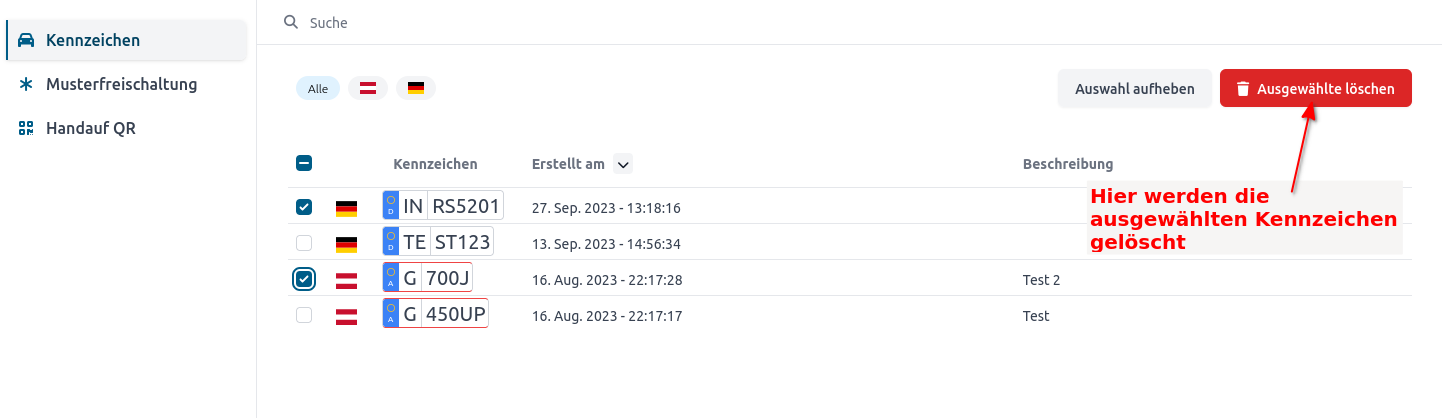
Task: Click the asterisk icon for Musterfreischaltung
Action: pyautogui.click(x=27, y=84)
